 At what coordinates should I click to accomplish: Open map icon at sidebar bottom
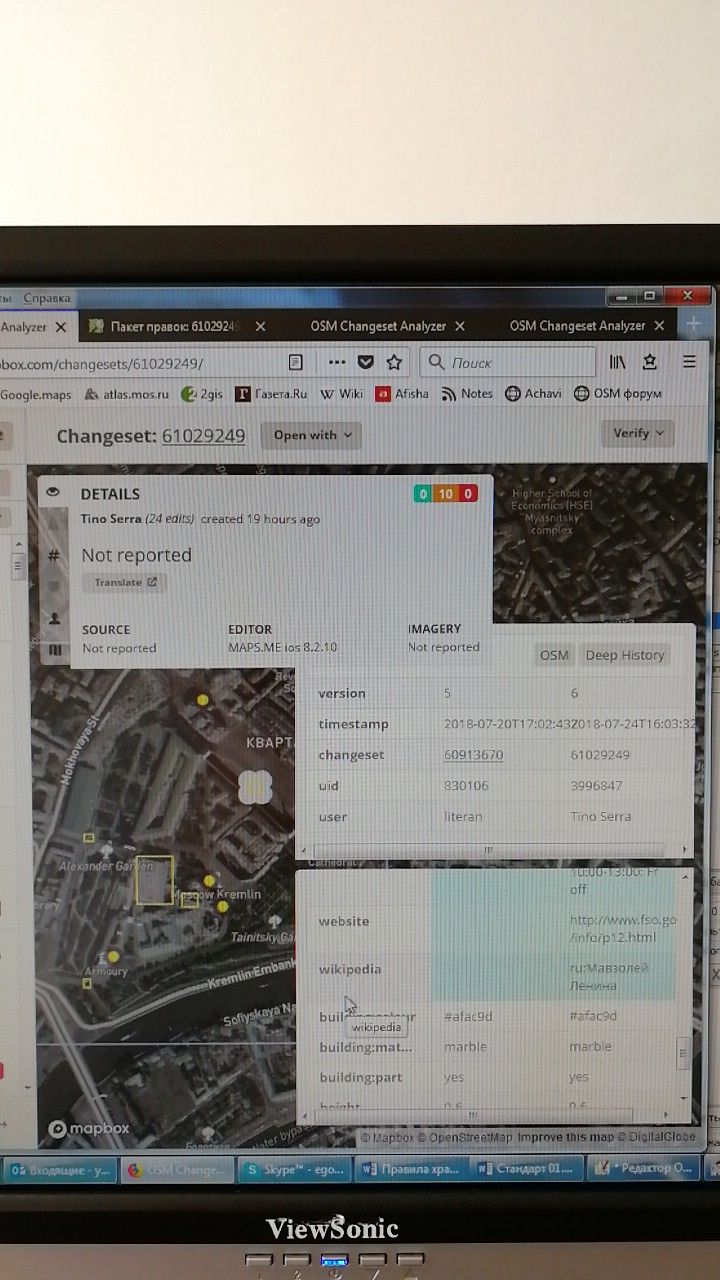click(x=54, y=650)
